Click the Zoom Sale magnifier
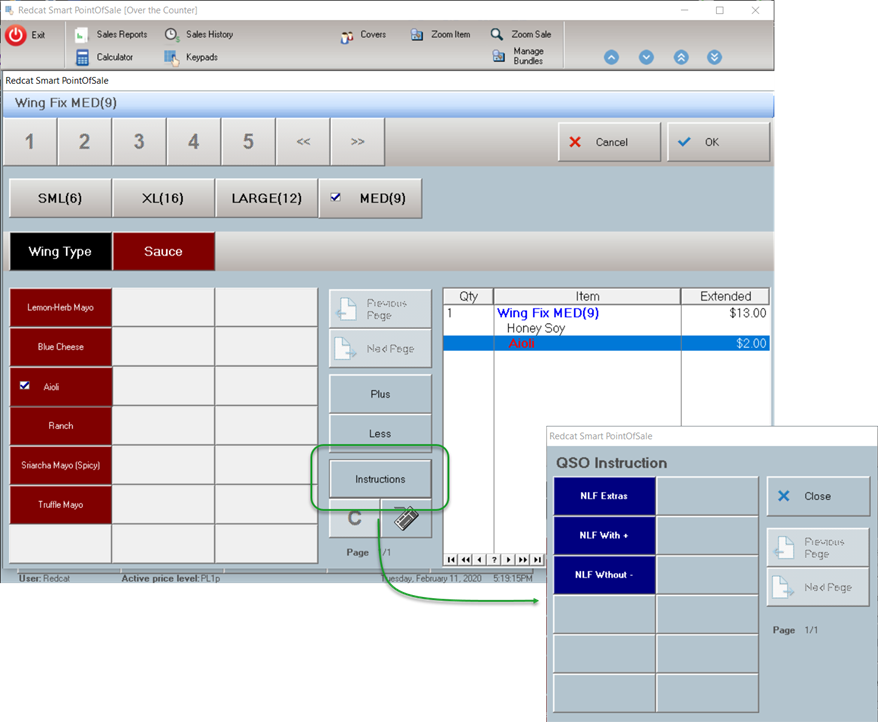This screenshot has height=722, width=878. click(497, 34)
